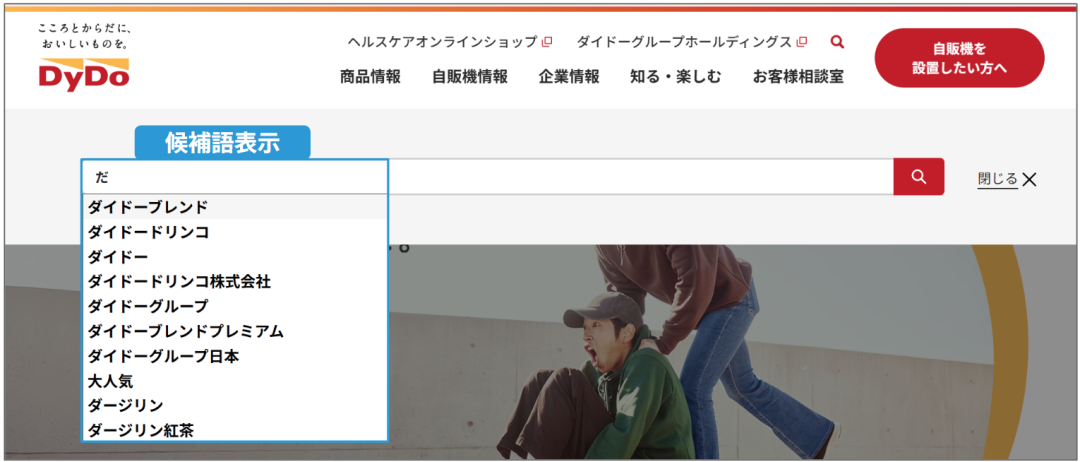Click the 閉じる link
Viewport: 1080px width, 462px height.
[x=997, y=179]
